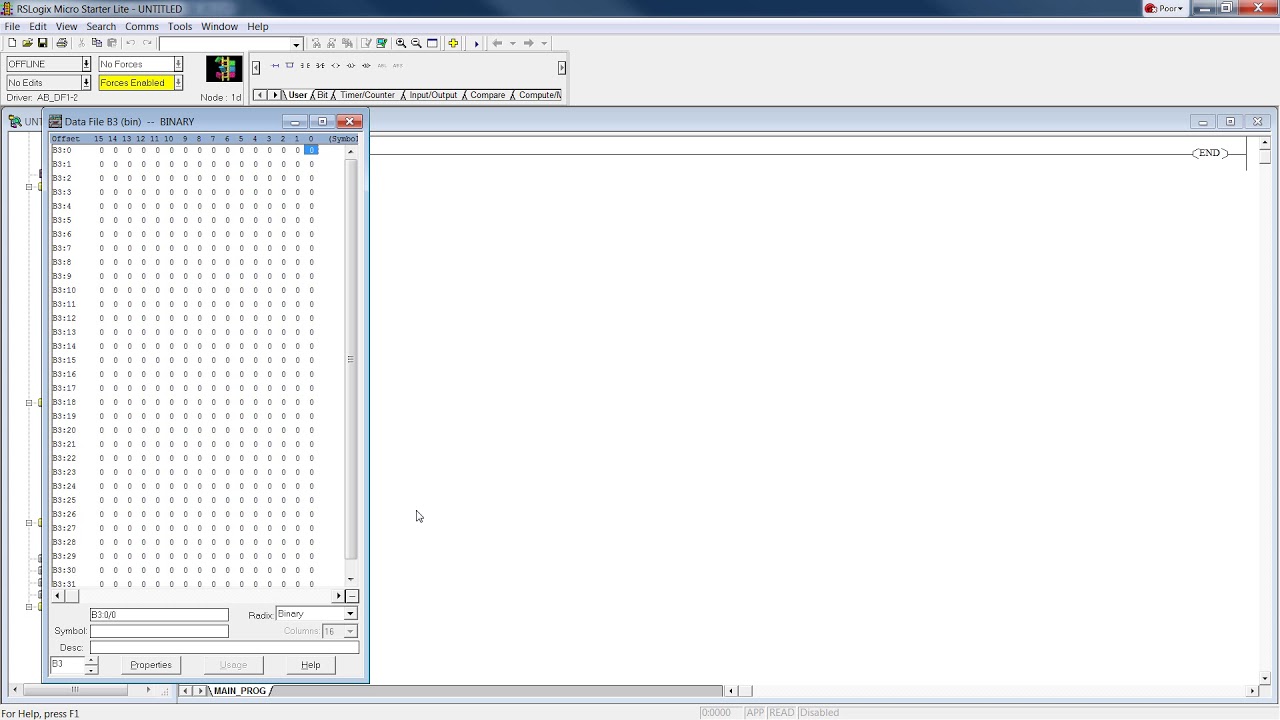Screen dimensions: 1280x720
Task: Click the window view icon after zoom out
Action: pyautogui.click(x=432, y=43)
